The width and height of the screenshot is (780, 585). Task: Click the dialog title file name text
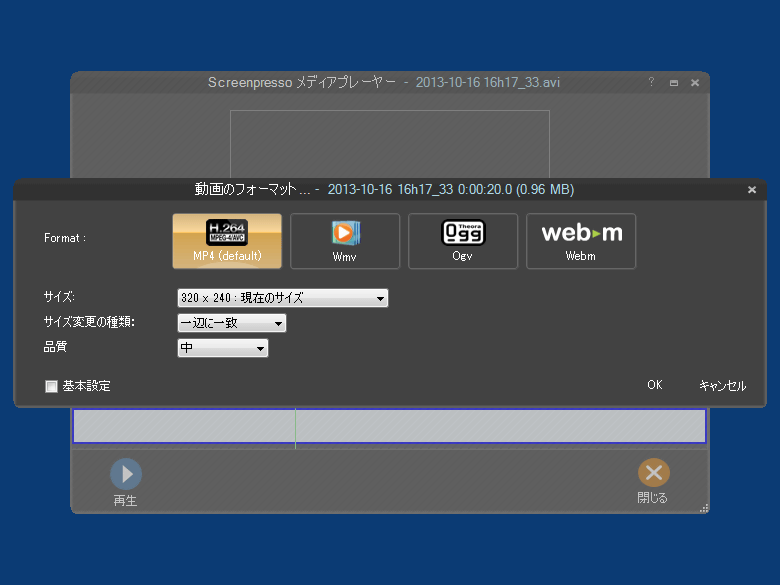[451, 190]
